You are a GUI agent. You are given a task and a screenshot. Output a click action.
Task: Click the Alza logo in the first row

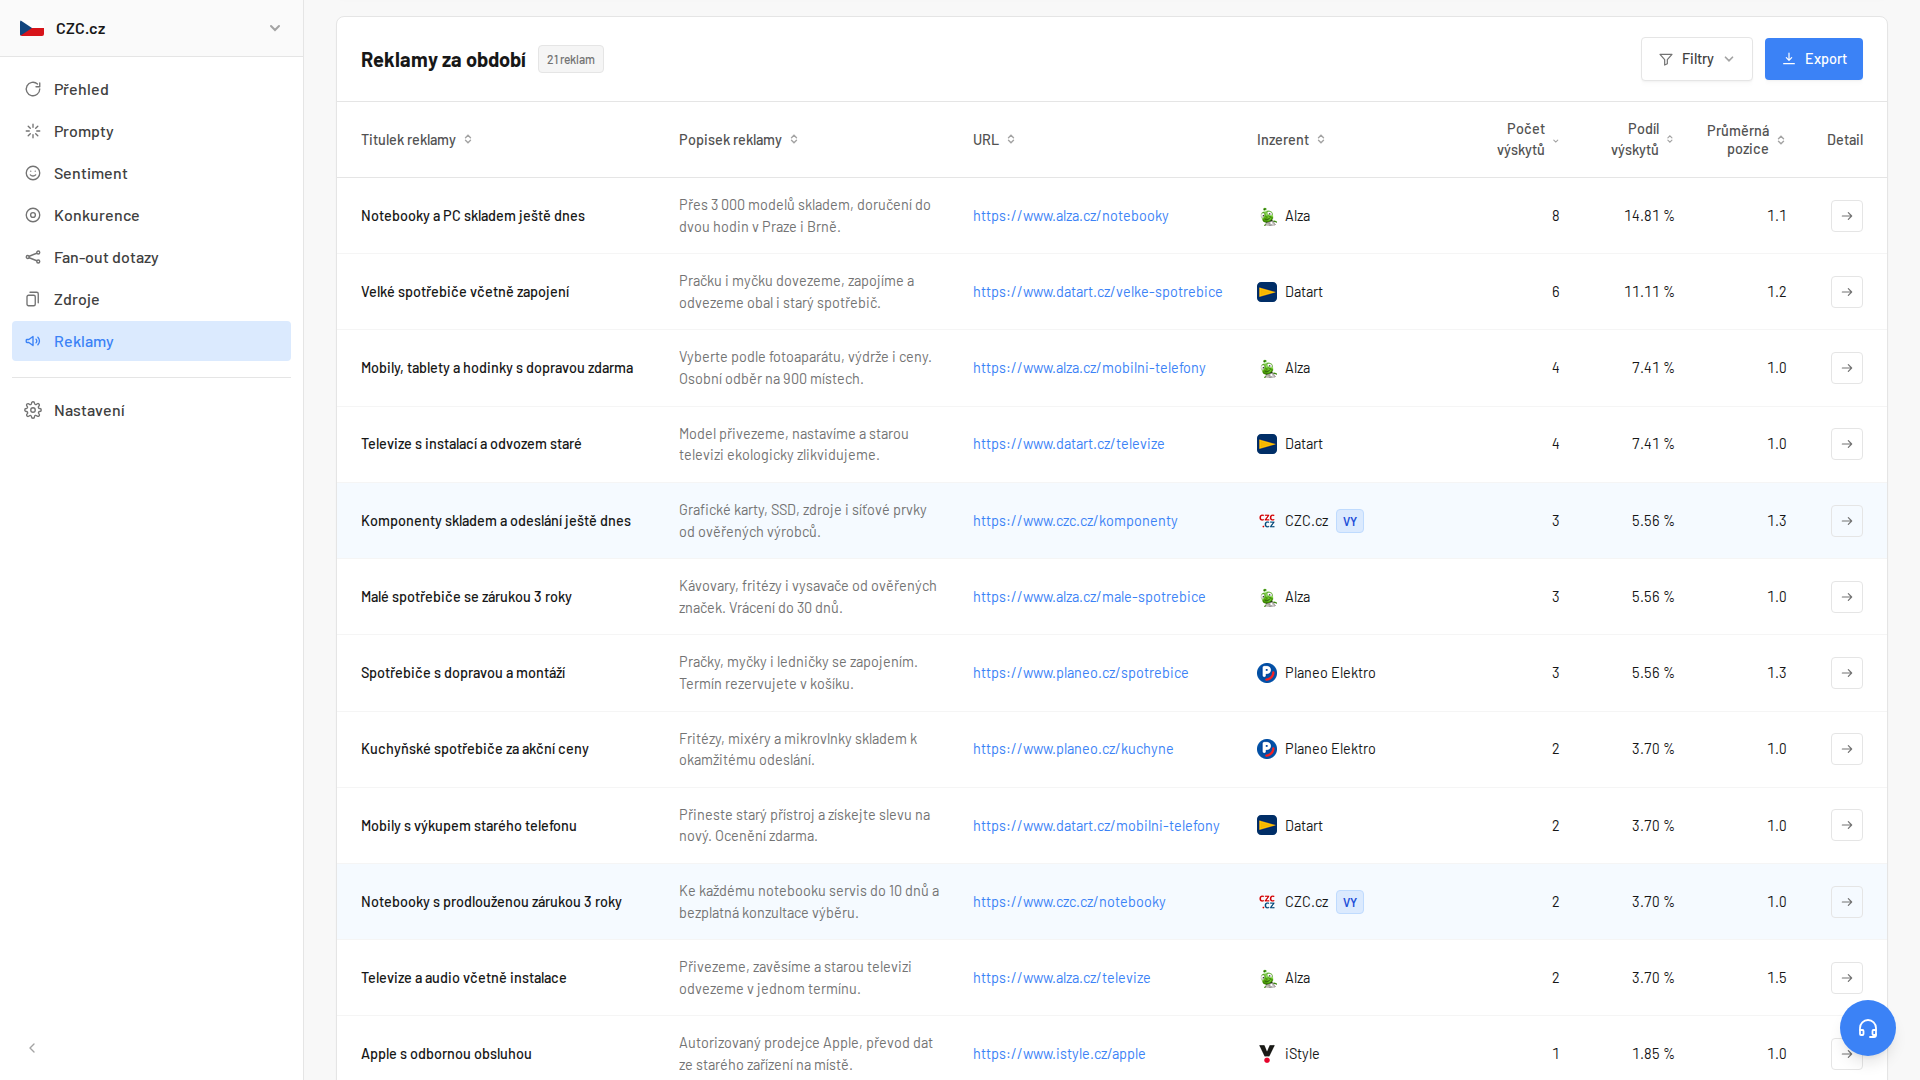click(x=1267, y=216)
